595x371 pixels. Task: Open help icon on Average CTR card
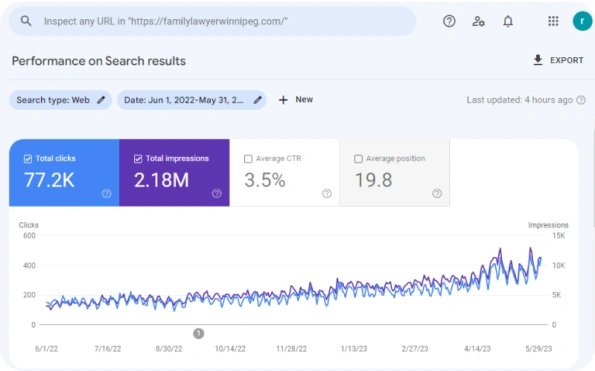(x=327, y=193)
